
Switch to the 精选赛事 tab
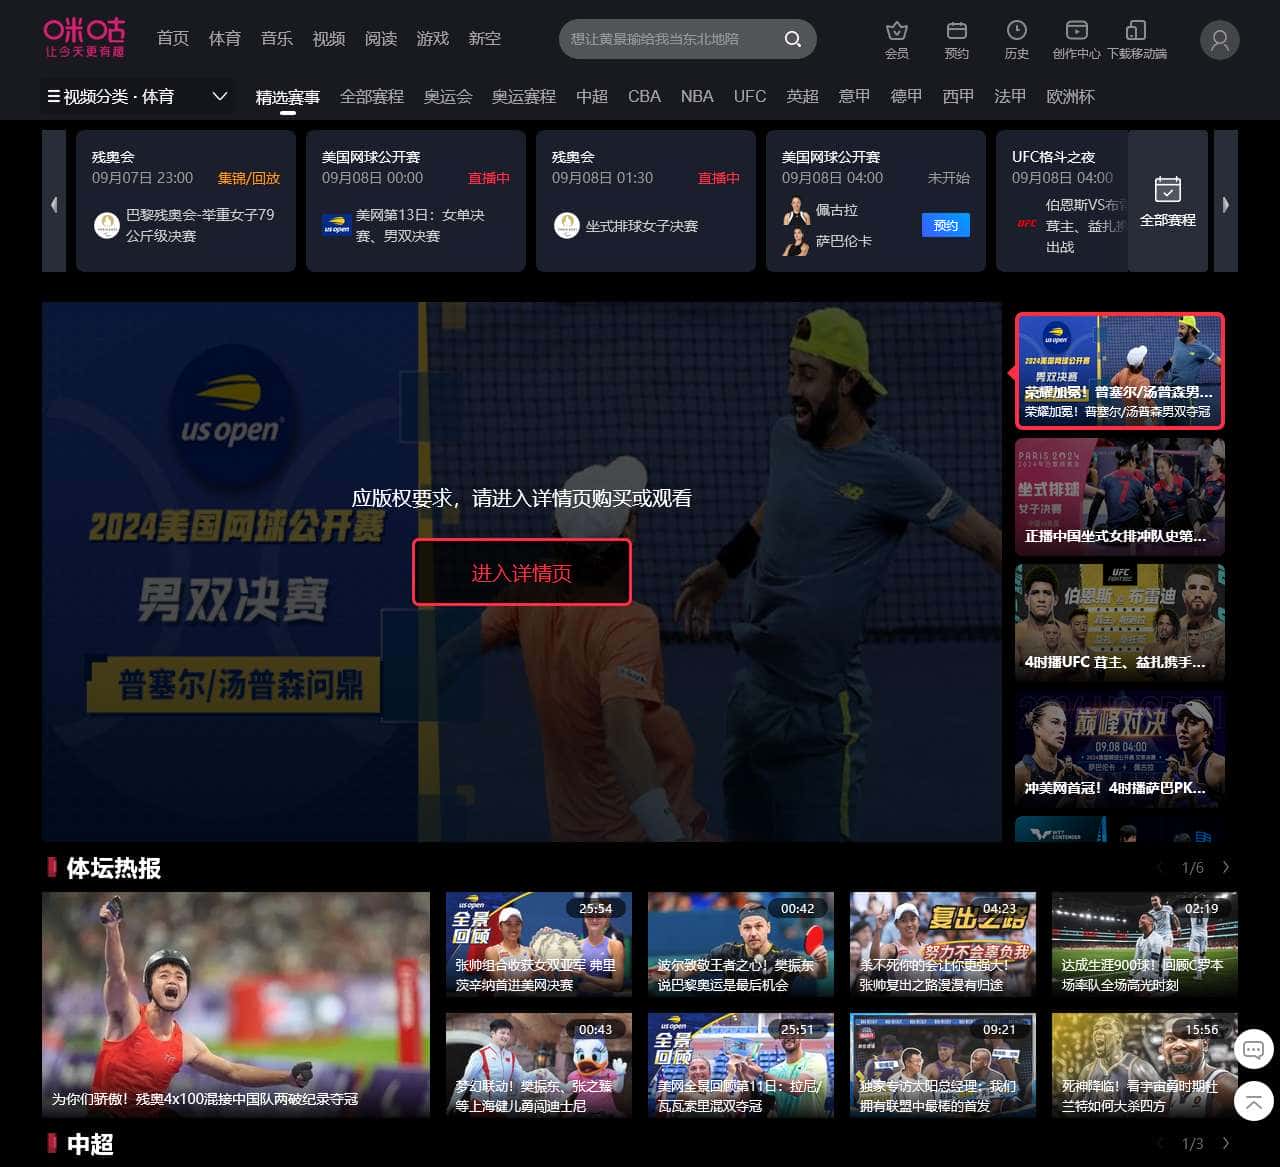[288, 97]
